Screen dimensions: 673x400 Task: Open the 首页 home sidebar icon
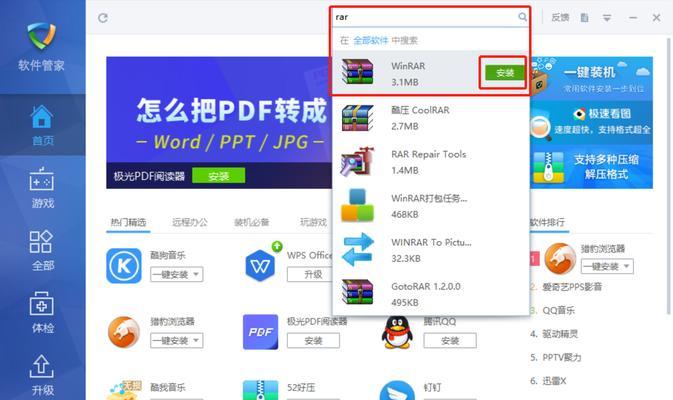coord(42,125)
